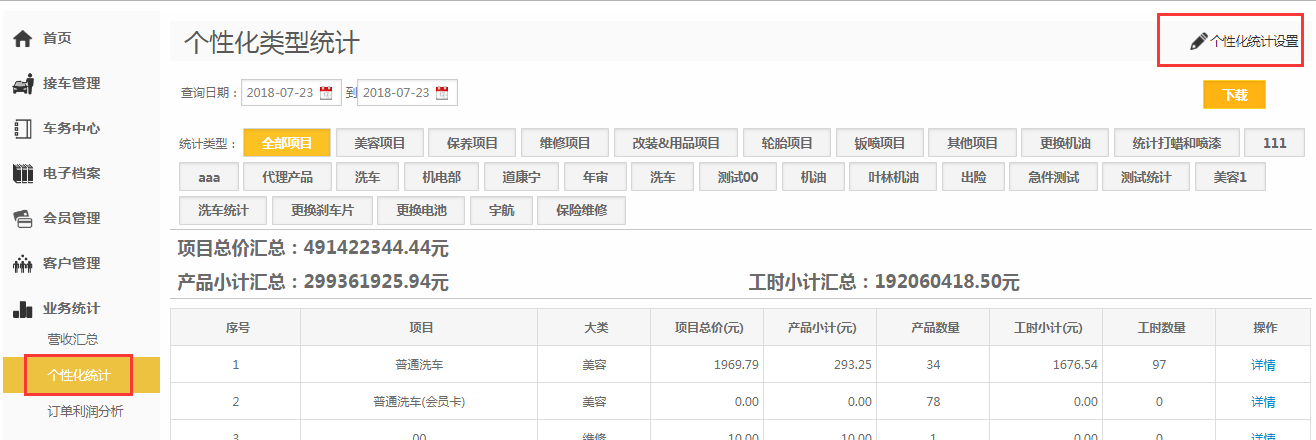Open the end date calendar picker icon
Image resolution: width=1316 pixels, height=440 pixels.
tap(442, 93)
